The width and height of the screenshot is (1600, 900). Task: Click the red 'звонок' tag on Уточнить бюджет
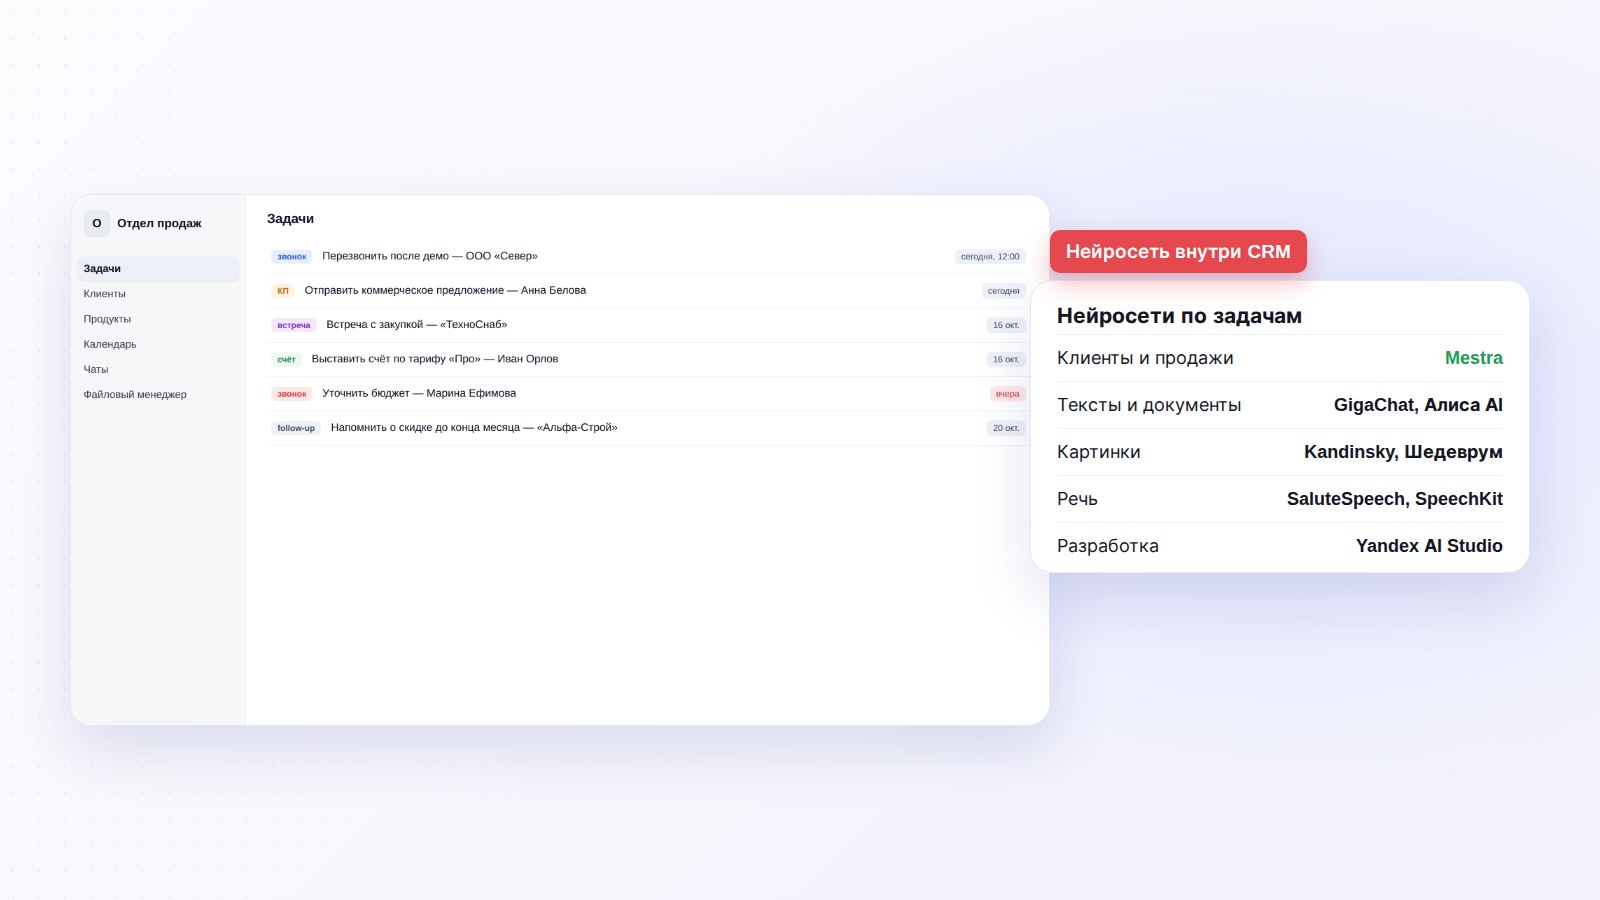coord(292,394)
